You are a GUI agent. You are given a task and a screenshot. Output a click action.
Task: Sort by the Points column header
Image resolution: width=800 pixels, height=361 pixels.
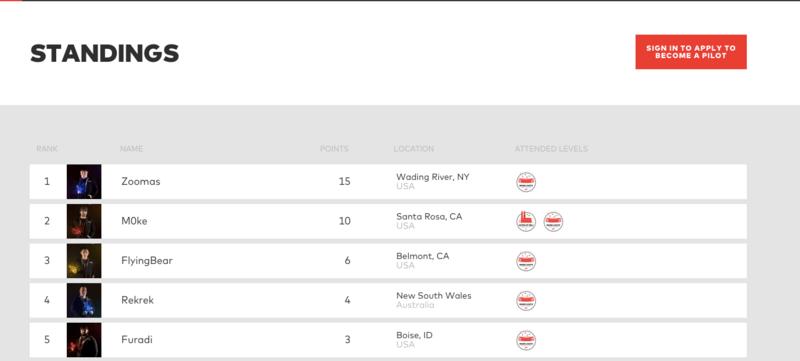point(334,149)
